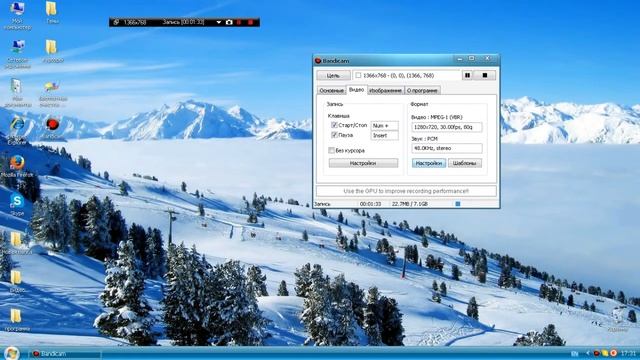This screenshot has height=360, width=640.
Task: Select the Skype desktop icon
Action: [x=17, y=205]
